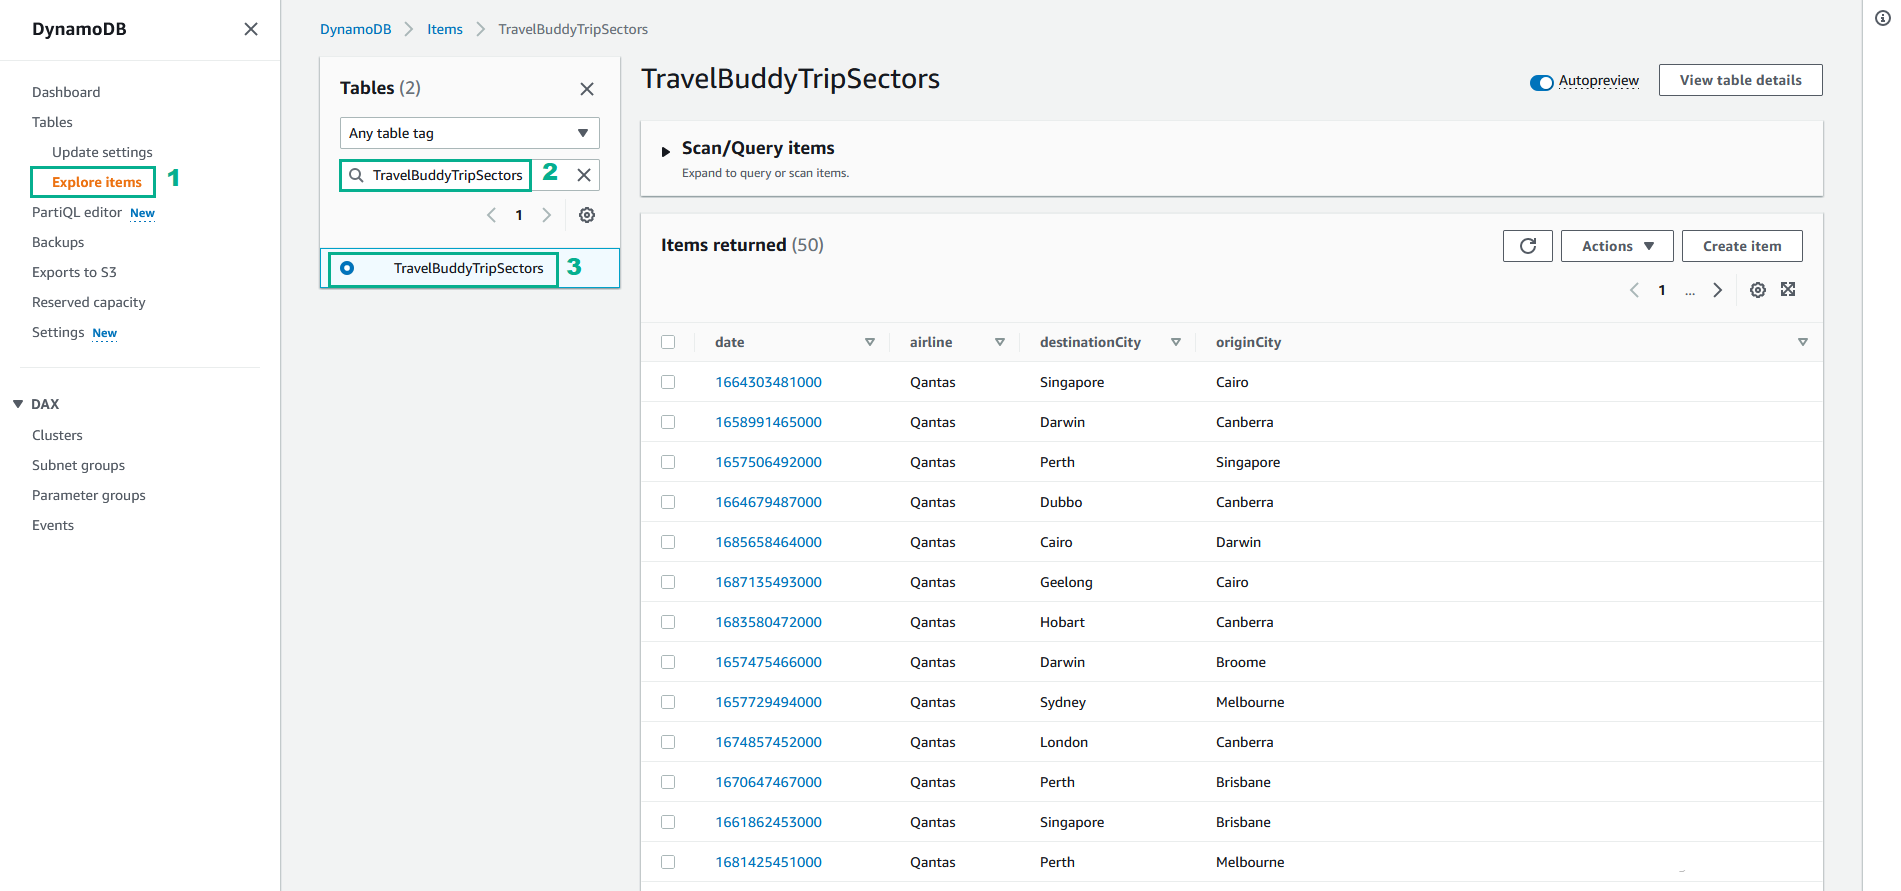
Task: Open PartiQL editor in the sidebar
Action: click(77, 212)
